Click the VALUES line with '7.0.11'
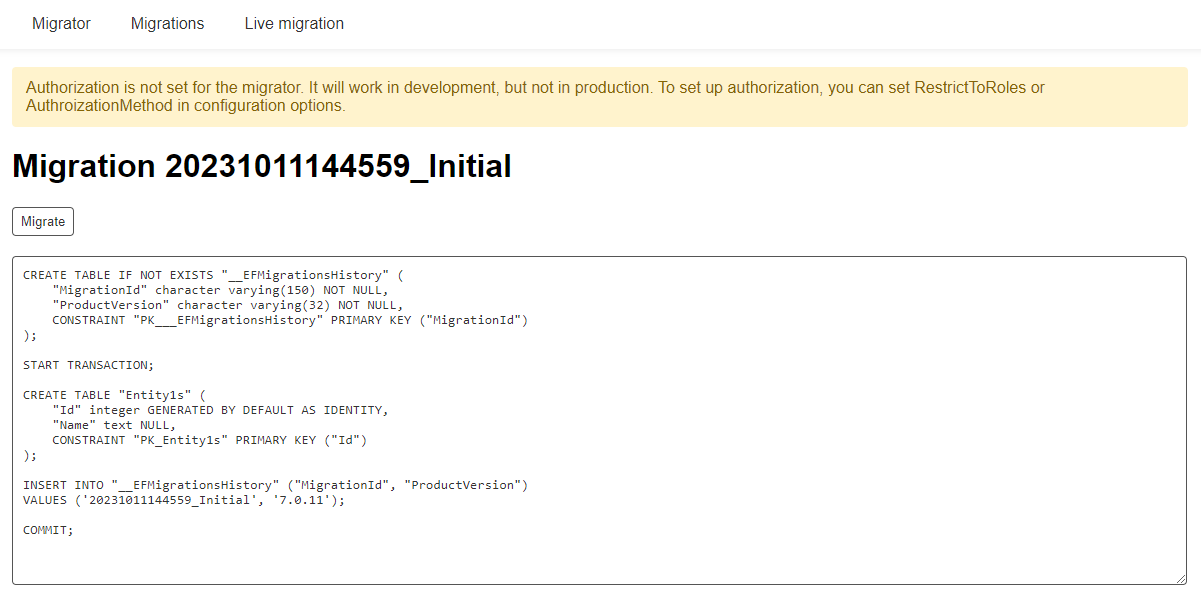 point(183,500)
